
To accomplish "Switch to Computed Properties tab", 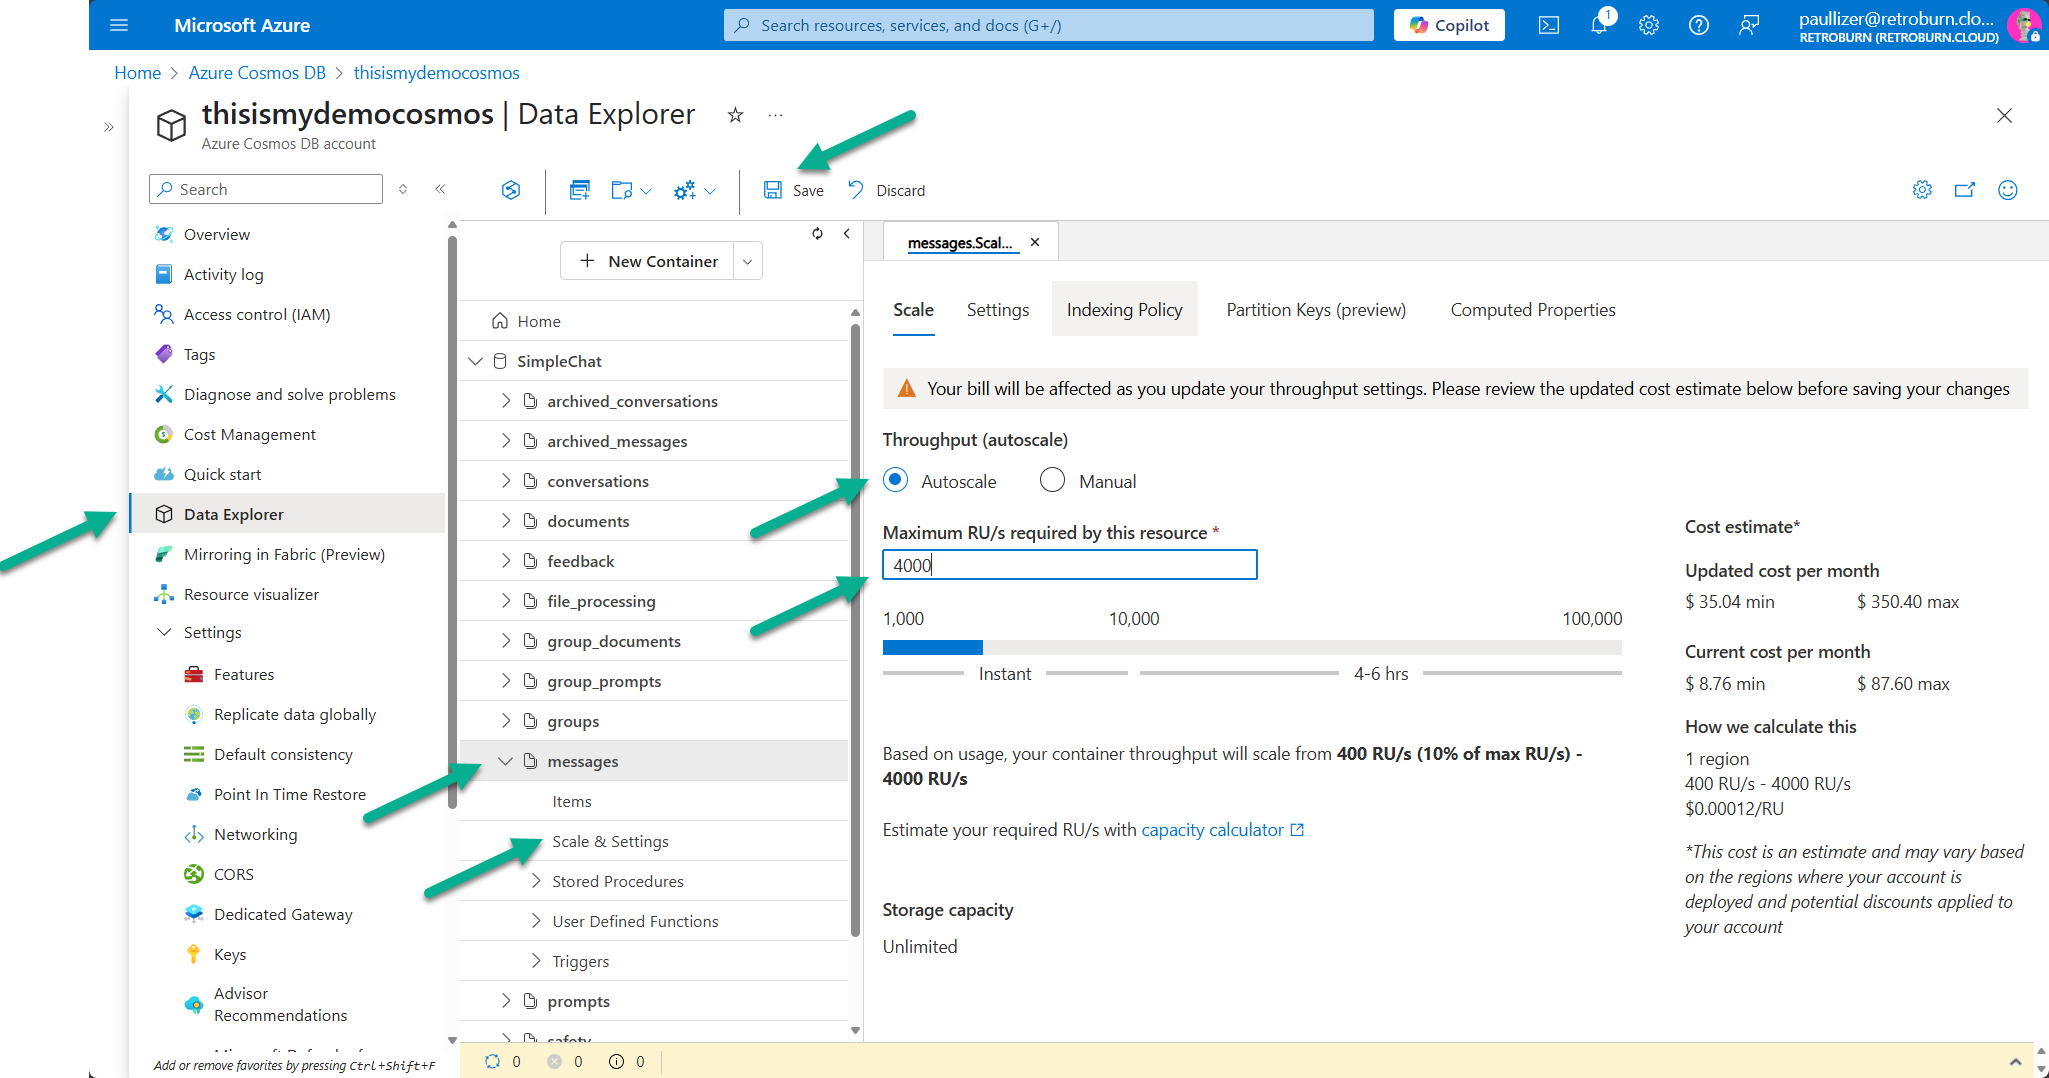I will pos(1532,310).
